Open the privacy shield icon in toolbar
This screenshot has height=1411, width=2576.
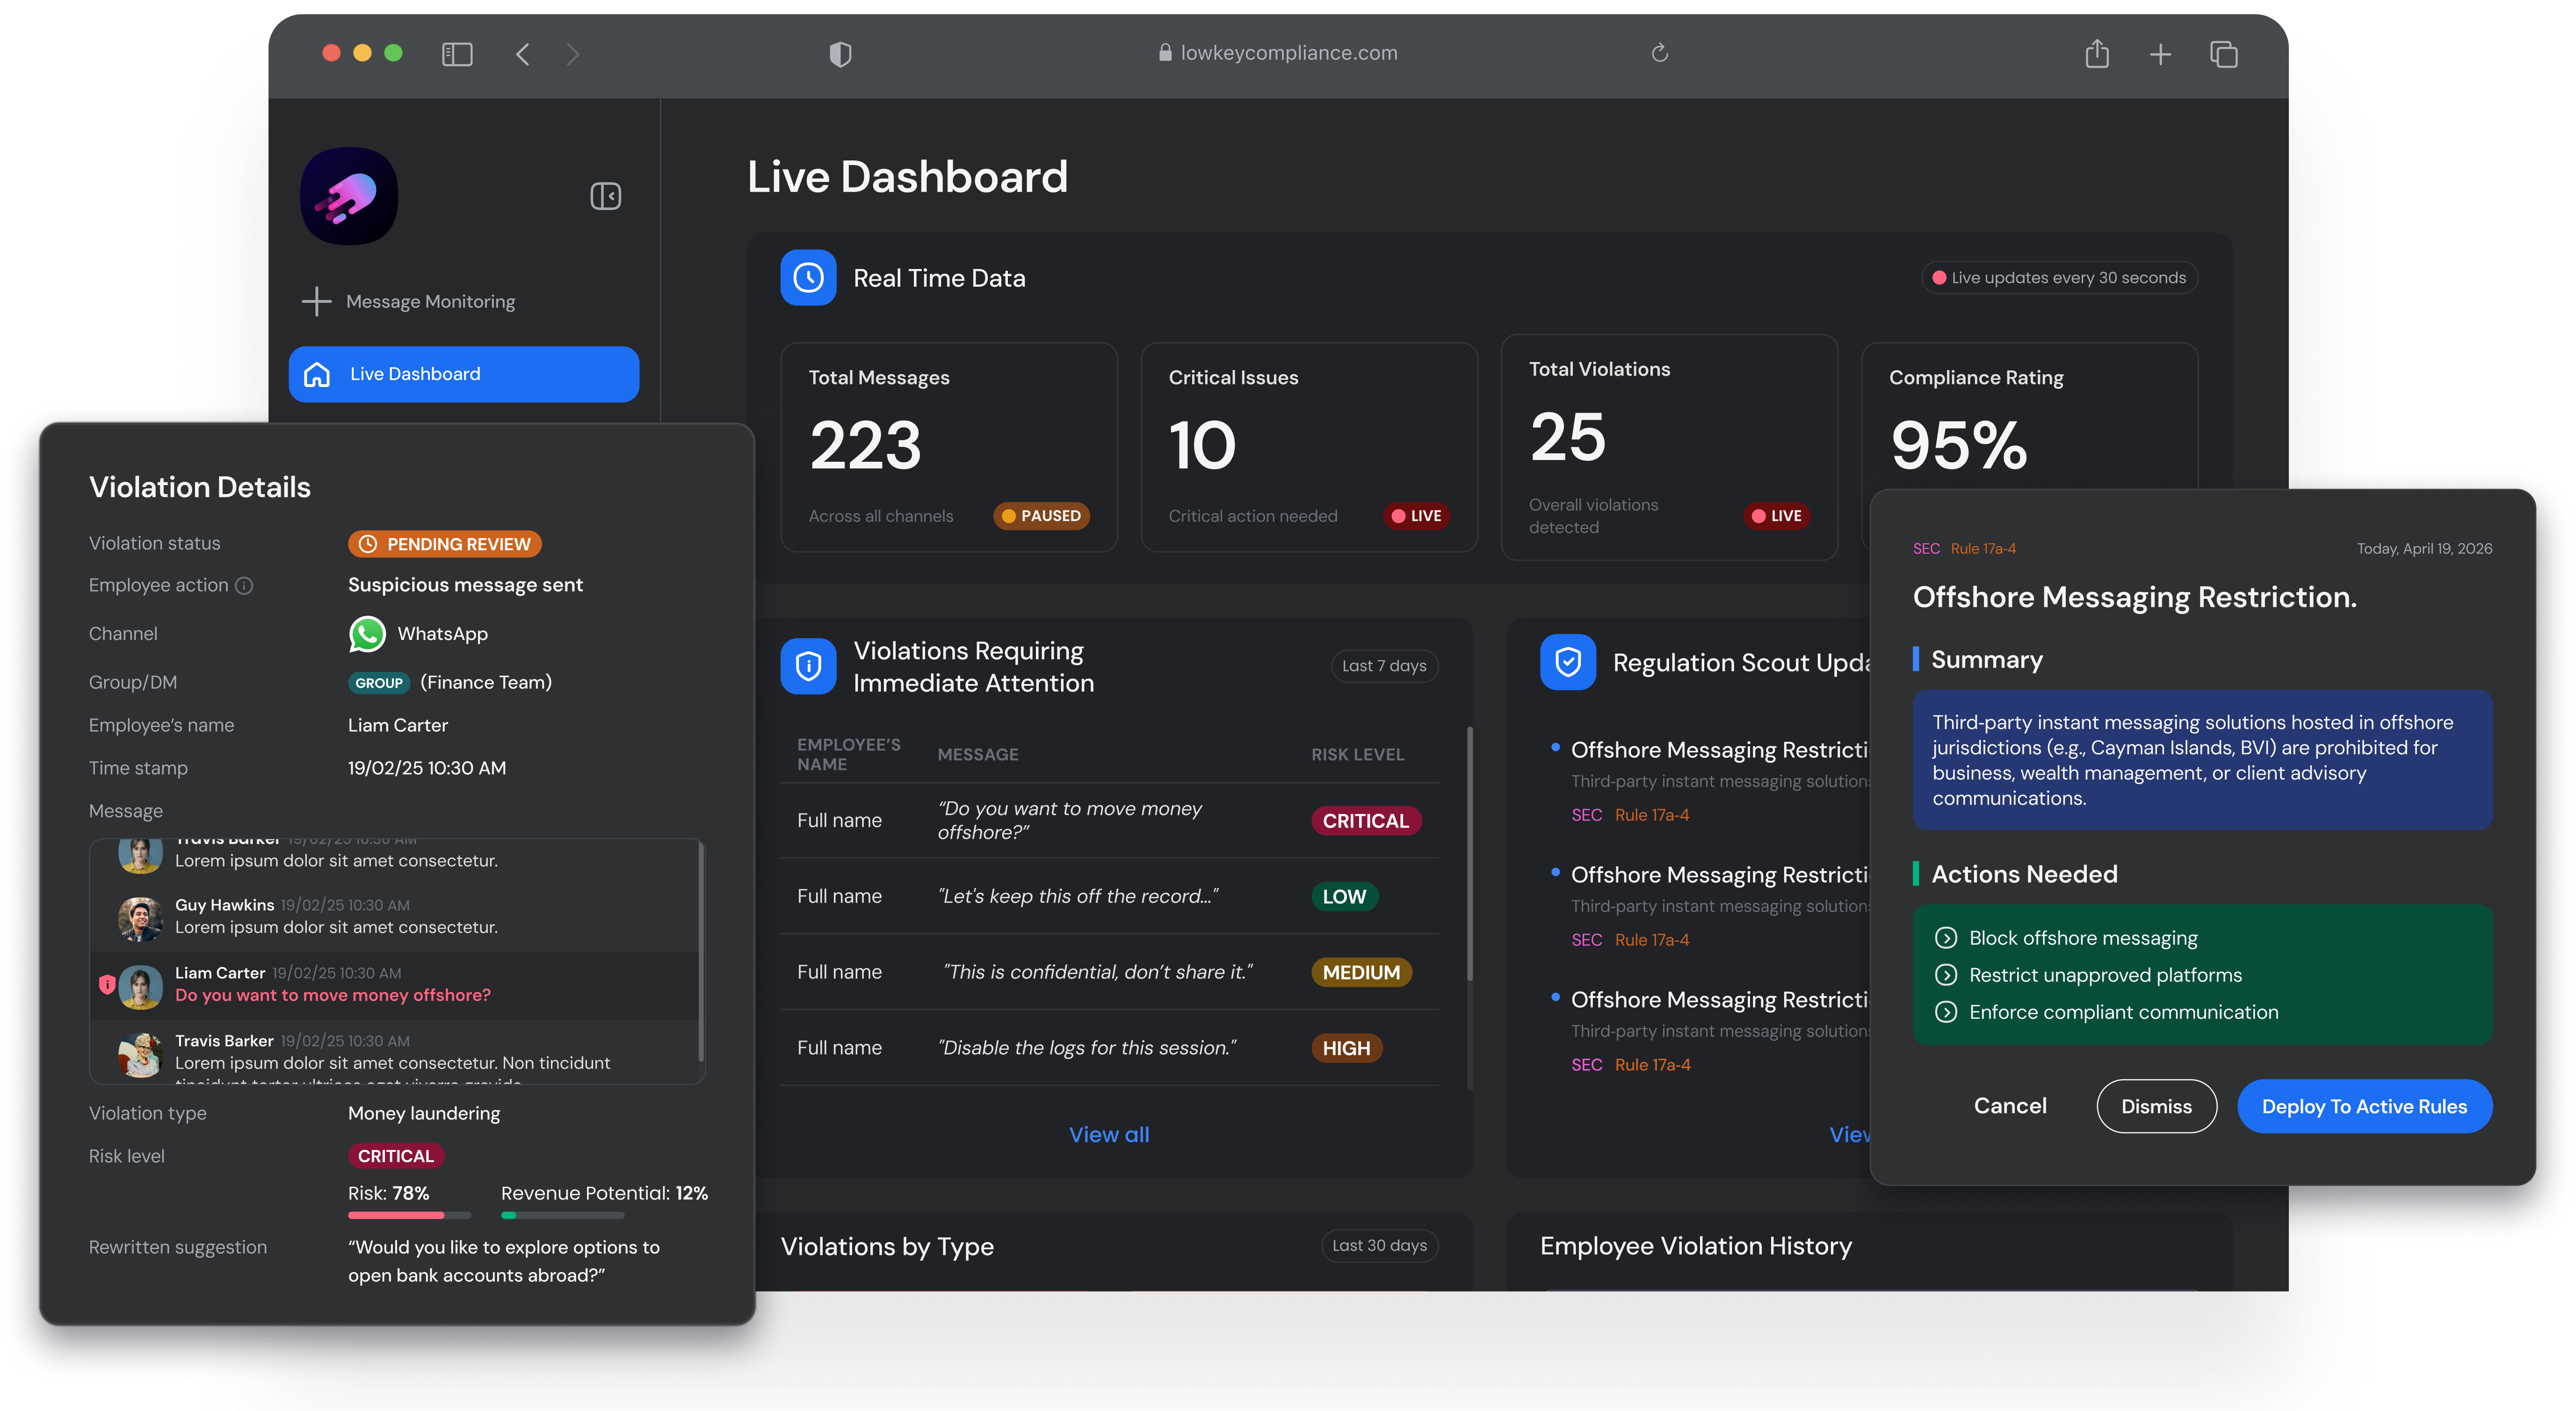pos(840,54)
